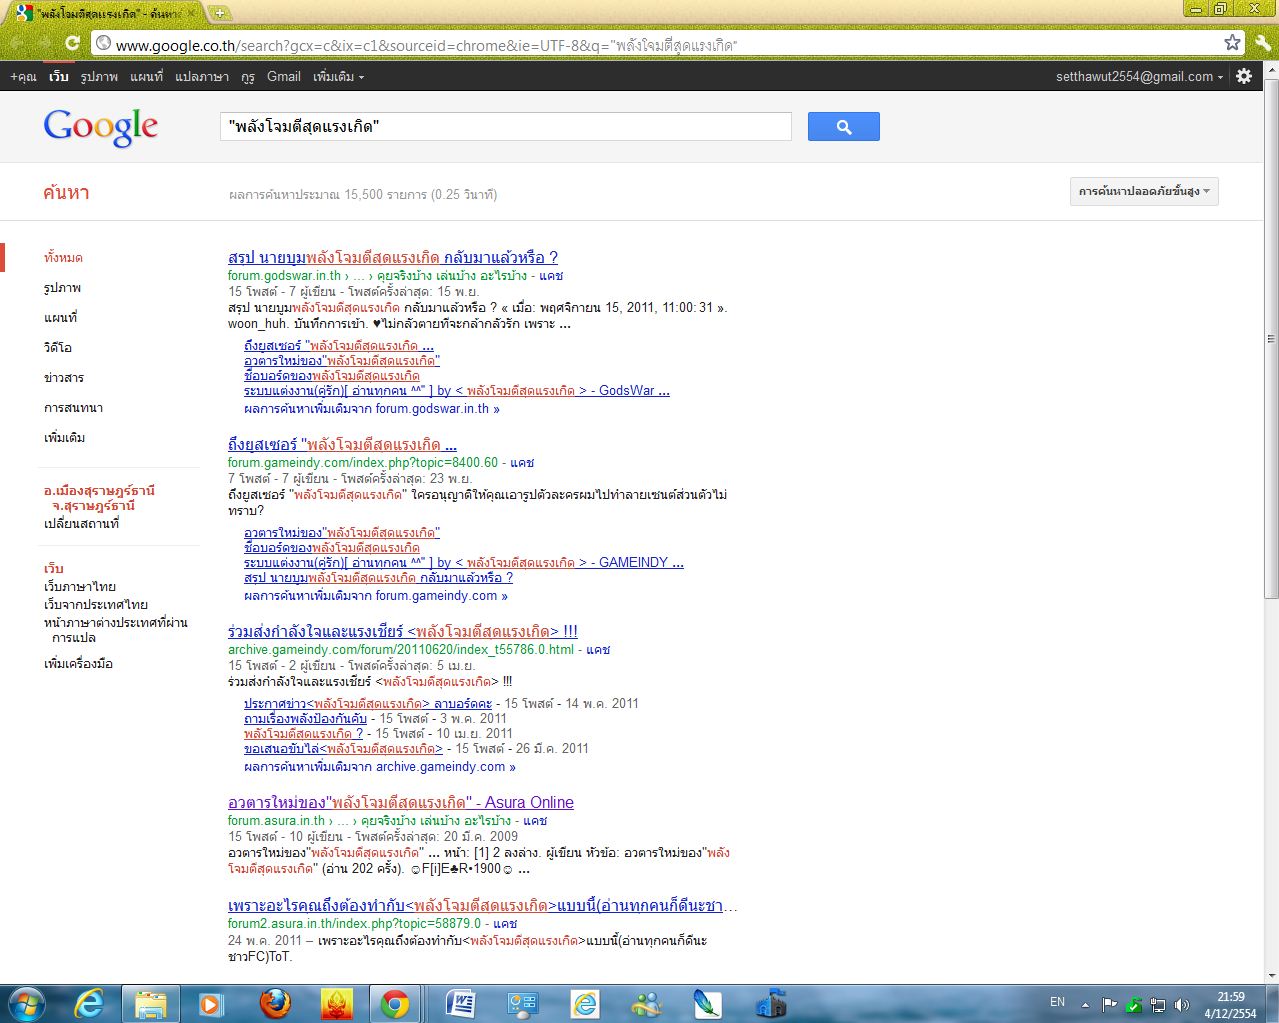Viewport: 1279px width, 1023px height.
Task: Open the account dropdown setthawut2554@gmail.com
Action: click(1139, 76)
